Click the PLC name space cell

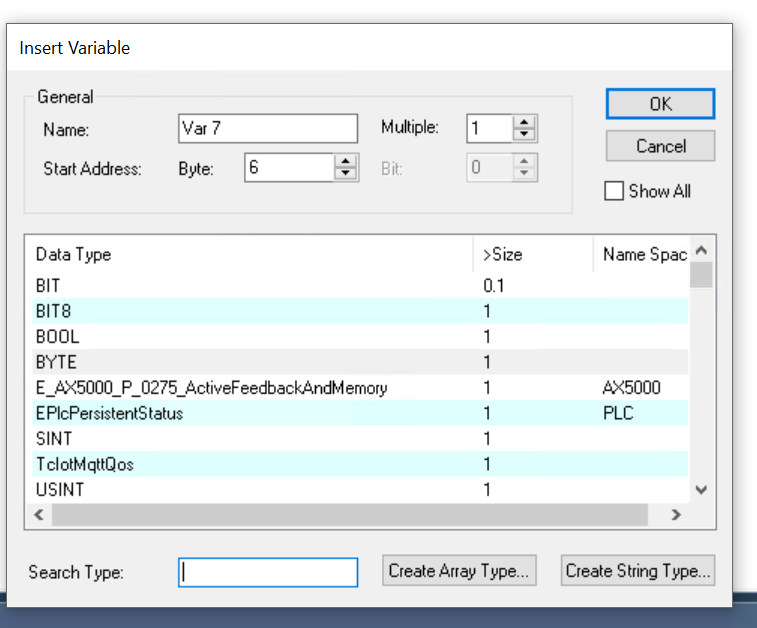[618, 413]
